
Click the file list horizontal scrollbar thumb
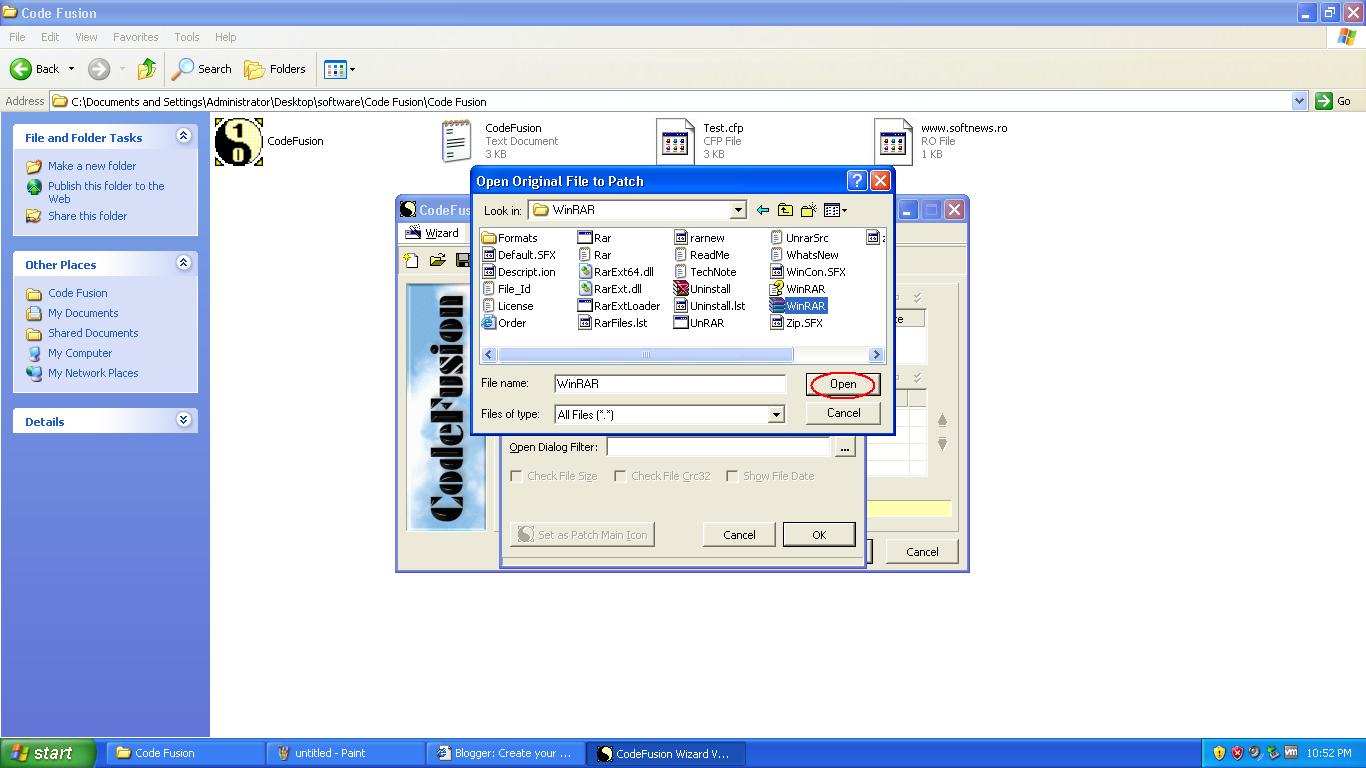(x=646, y=355)
